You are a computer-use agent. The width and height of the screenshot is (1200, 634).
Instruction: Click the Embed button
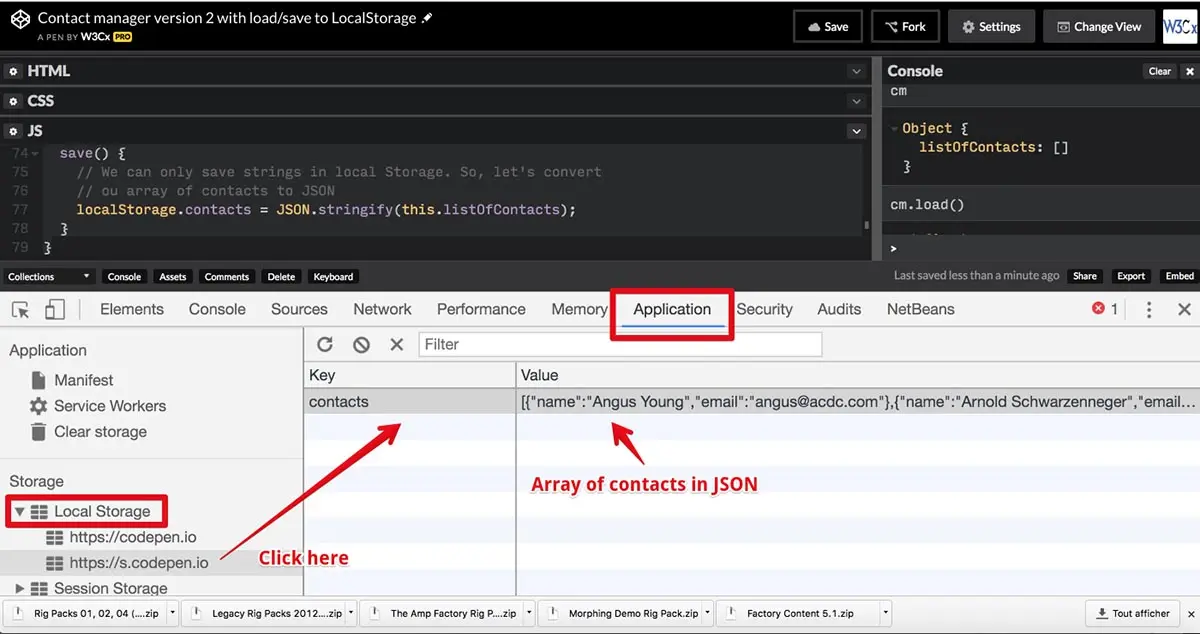pyautogui.click(x=1179, y=276)
